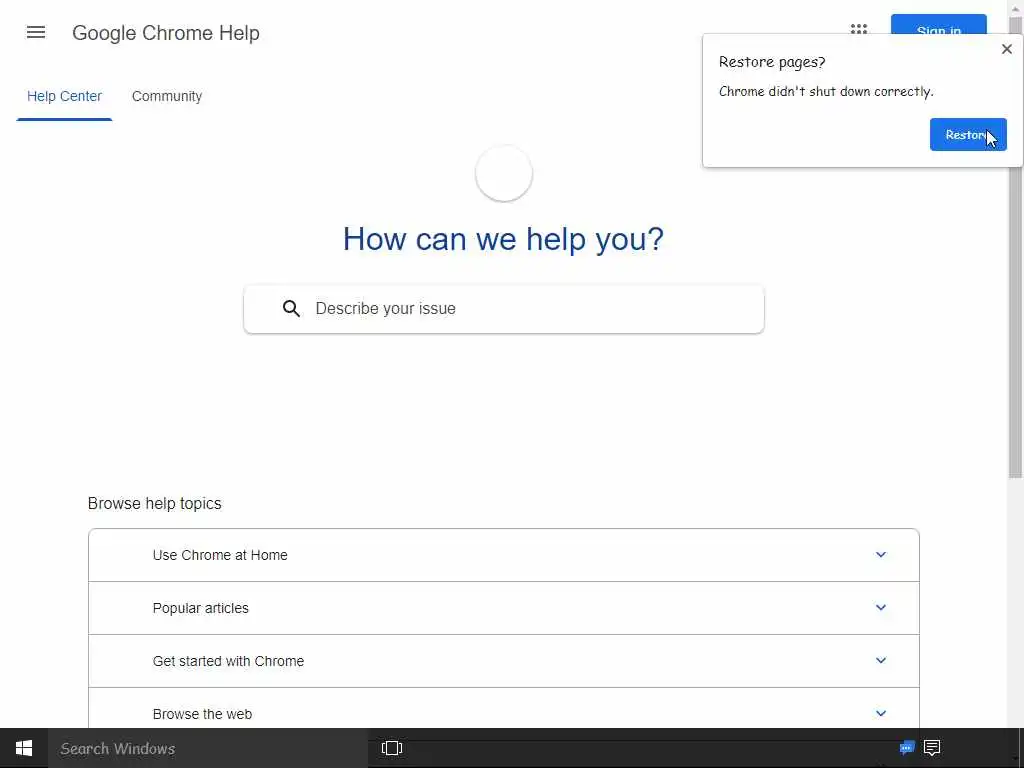The width and height of the screenshot is (1024, 768).
Task: Open the Action Center notifications icon
Action: click(x=932, y=748)
